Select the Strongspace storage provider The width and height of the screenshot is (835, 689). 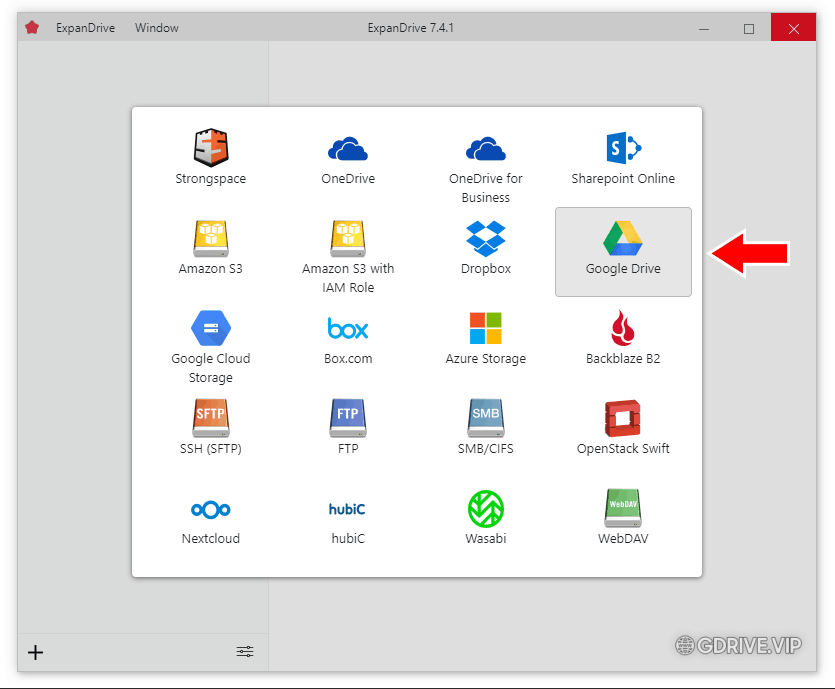click(x=210, y=158)
